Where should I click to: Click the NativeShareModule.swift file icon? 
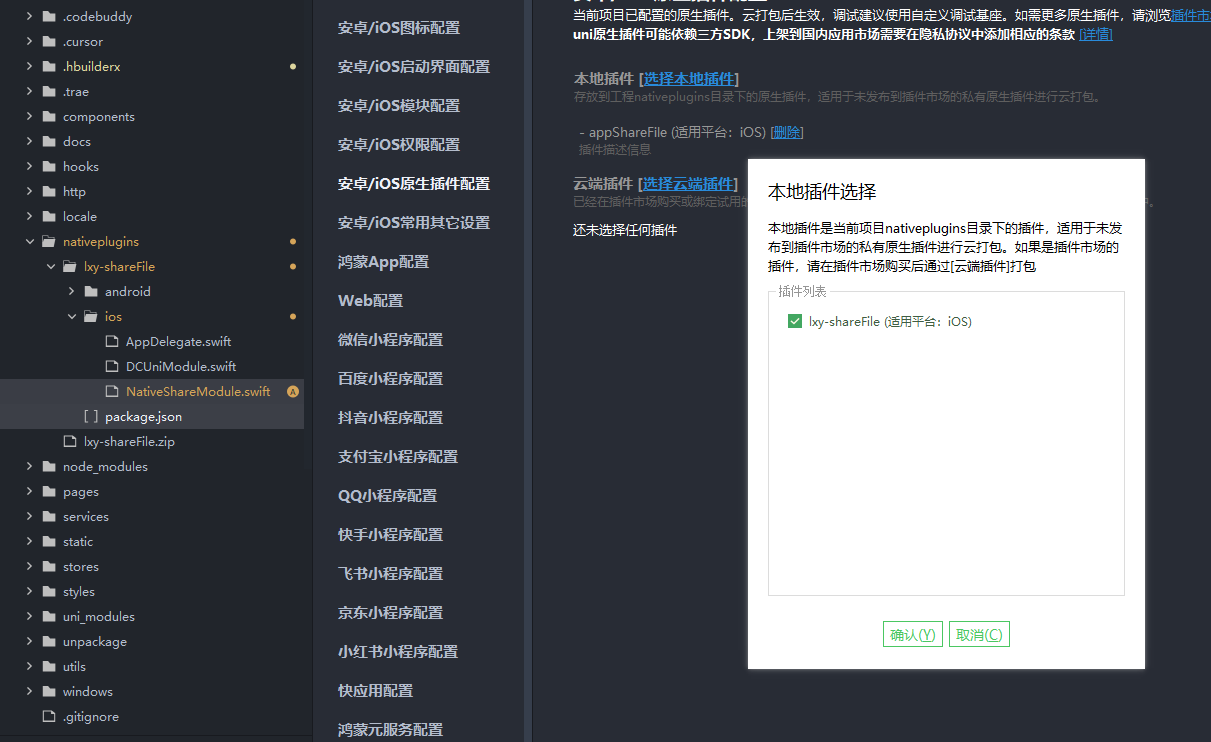[112, 392]
